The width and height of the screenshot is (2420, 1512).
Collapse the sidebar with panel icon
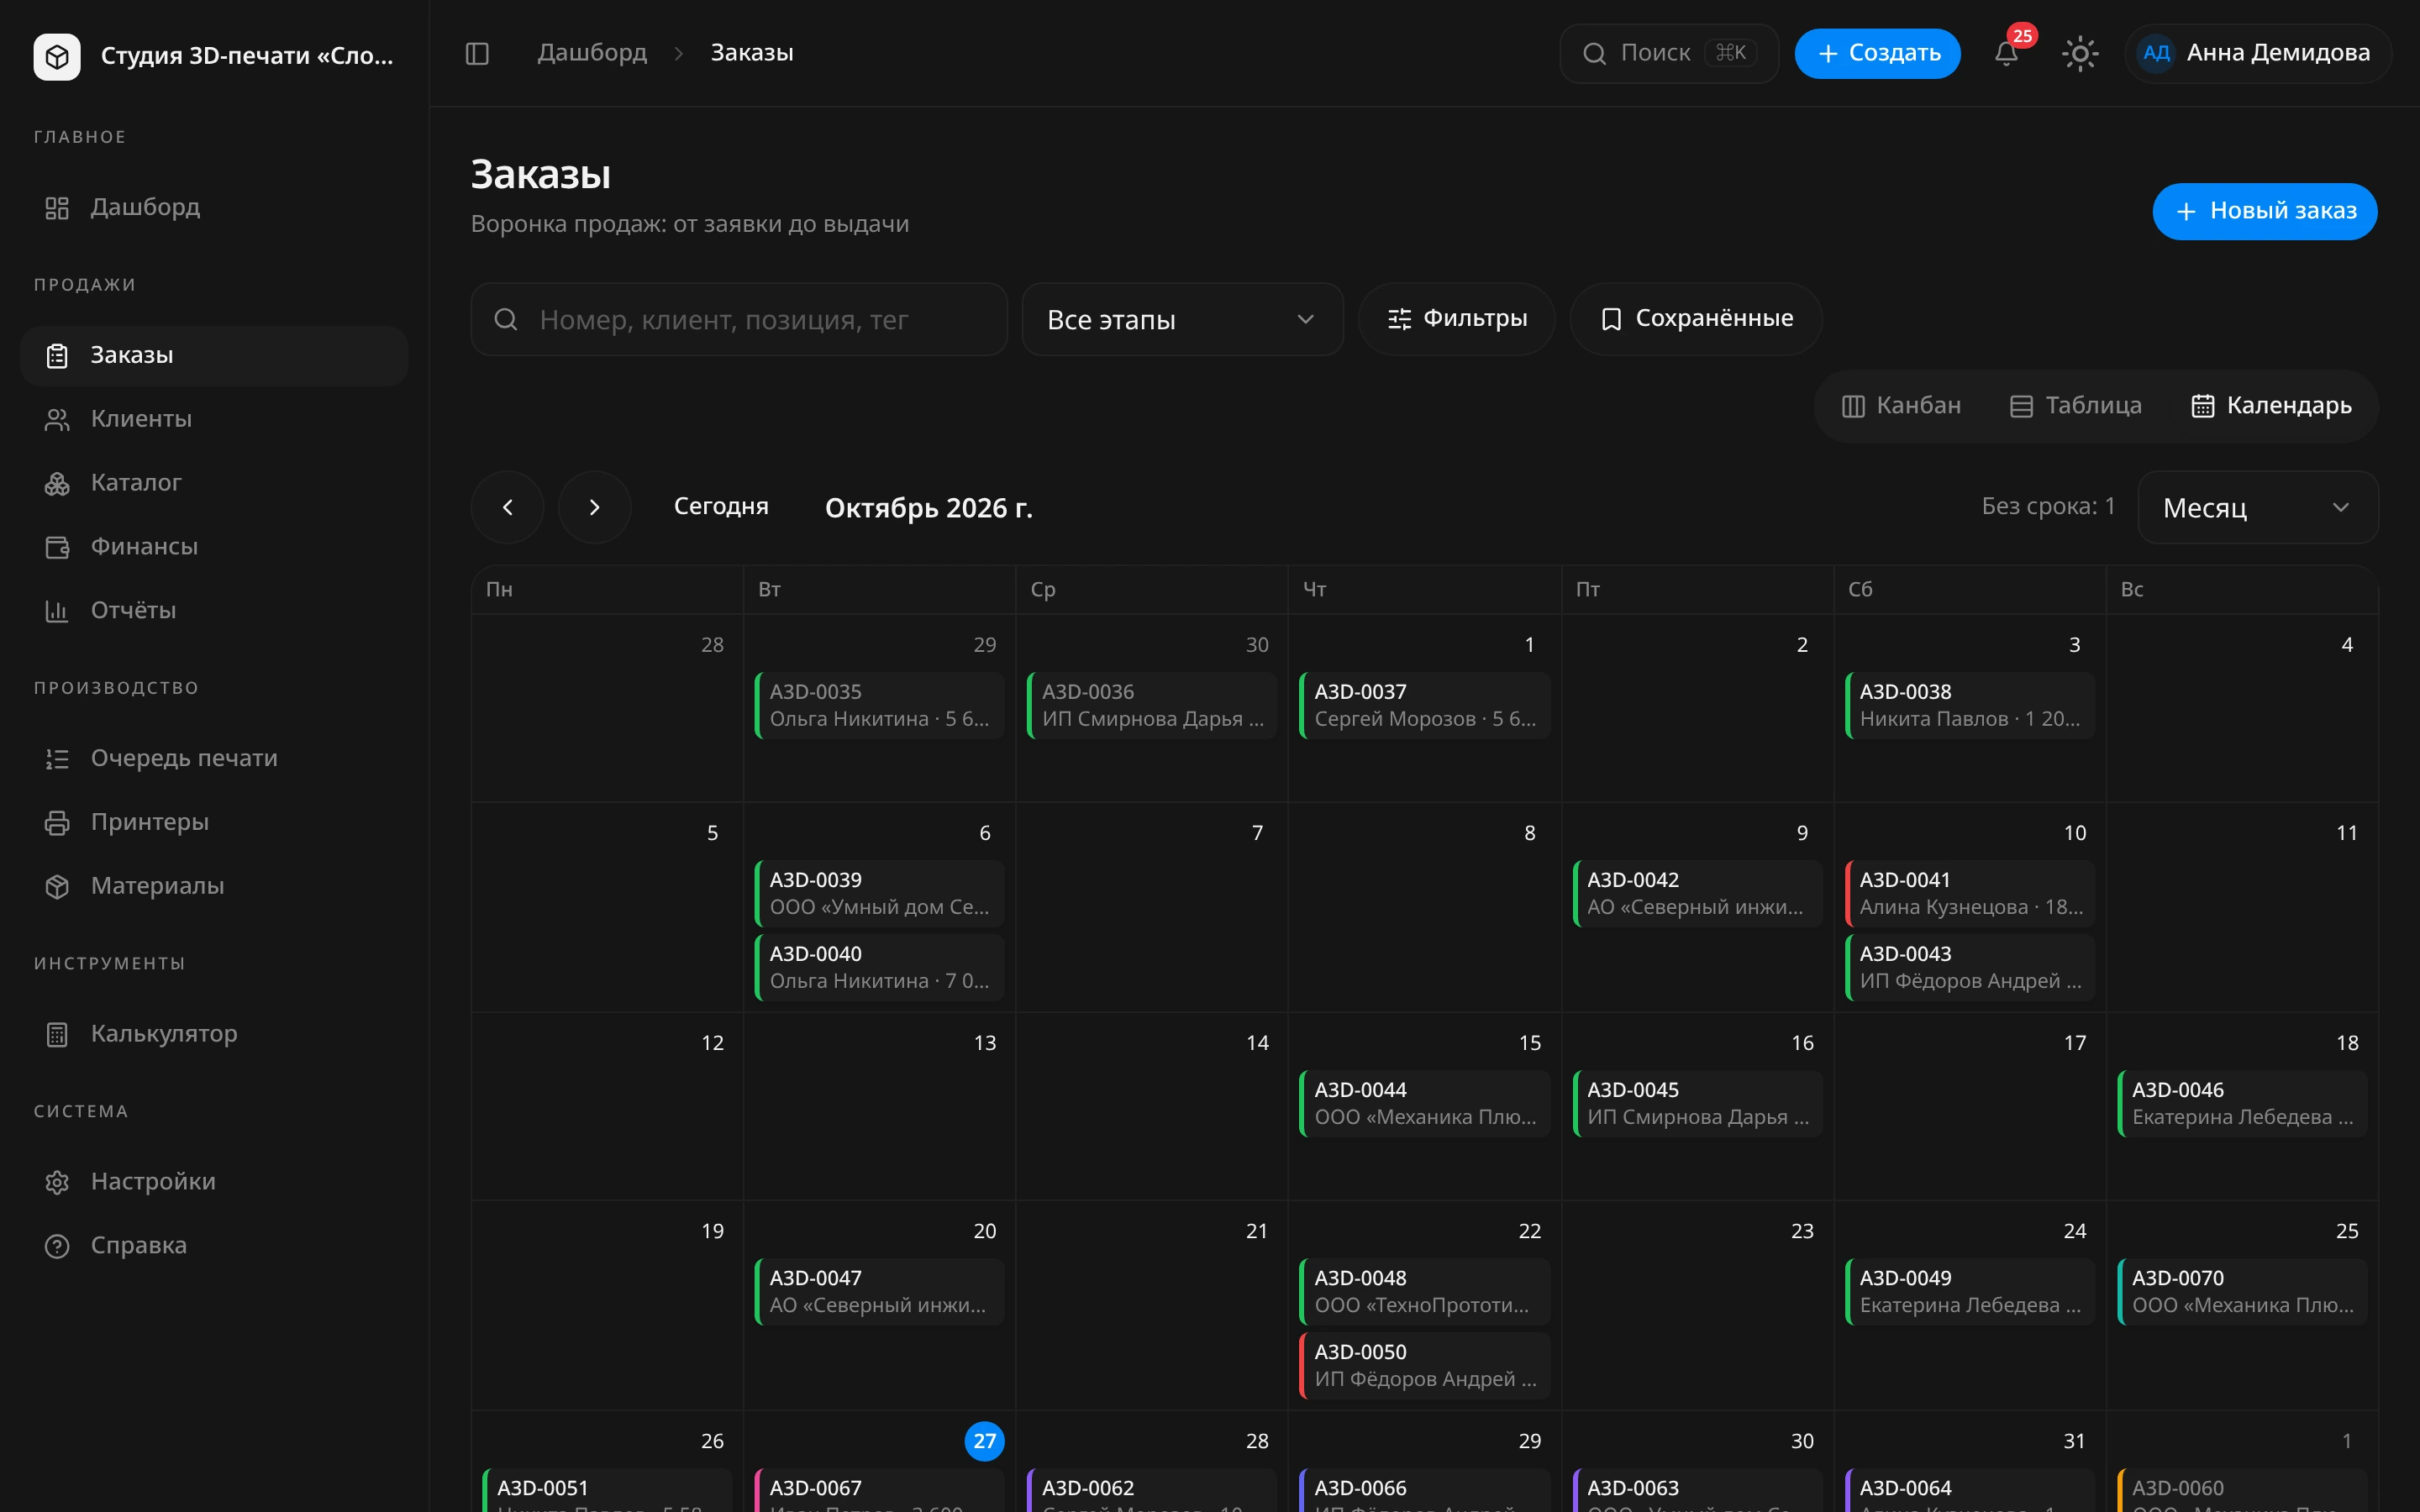tap(477, 53)
